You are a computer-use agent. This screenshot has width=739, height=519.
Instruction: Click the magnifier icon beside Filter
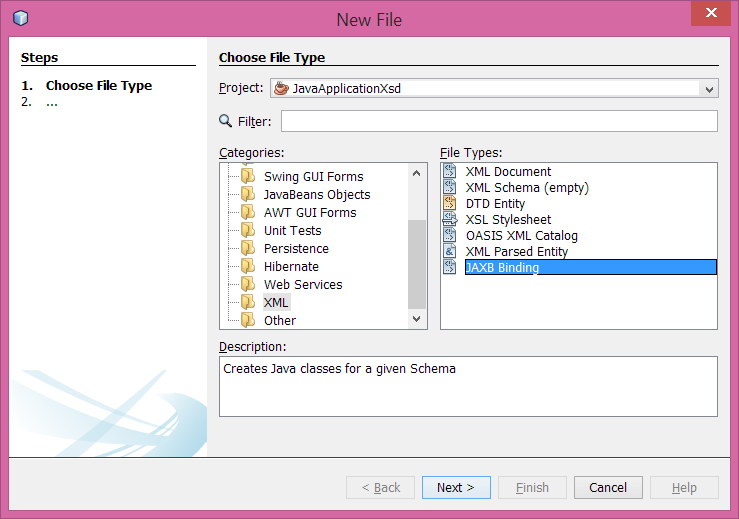(226, 121)
